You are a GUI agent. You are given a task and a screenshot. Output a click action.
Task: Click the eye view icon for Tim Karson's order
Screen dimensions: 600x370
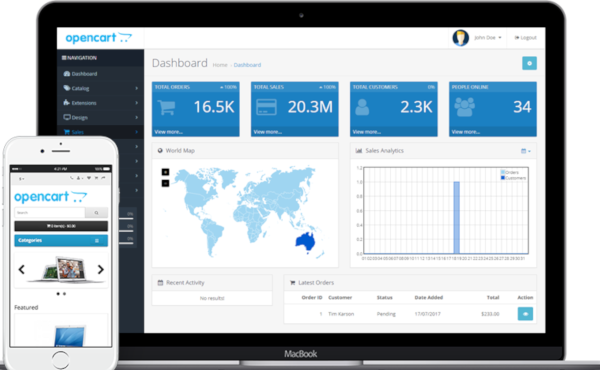(525, 314)
